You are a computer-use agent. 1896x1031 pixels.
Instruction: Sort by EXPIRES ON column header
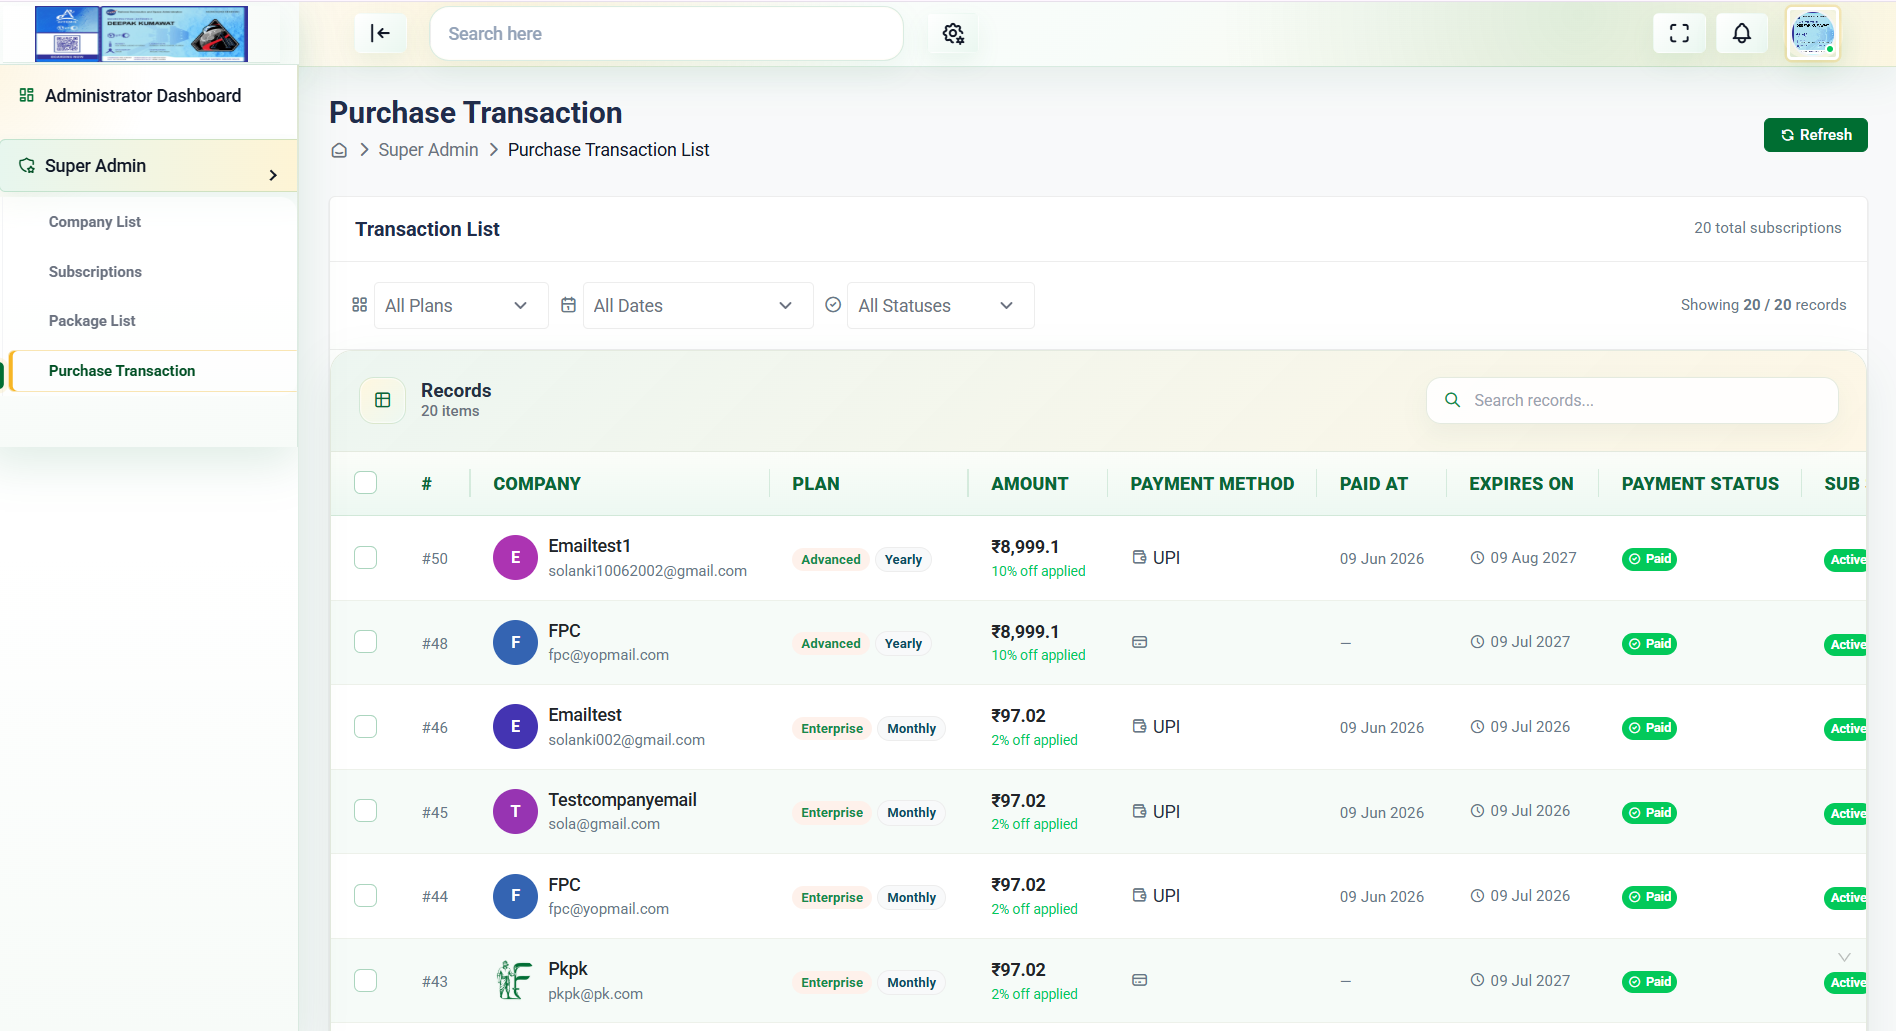tap(1521, 484)
